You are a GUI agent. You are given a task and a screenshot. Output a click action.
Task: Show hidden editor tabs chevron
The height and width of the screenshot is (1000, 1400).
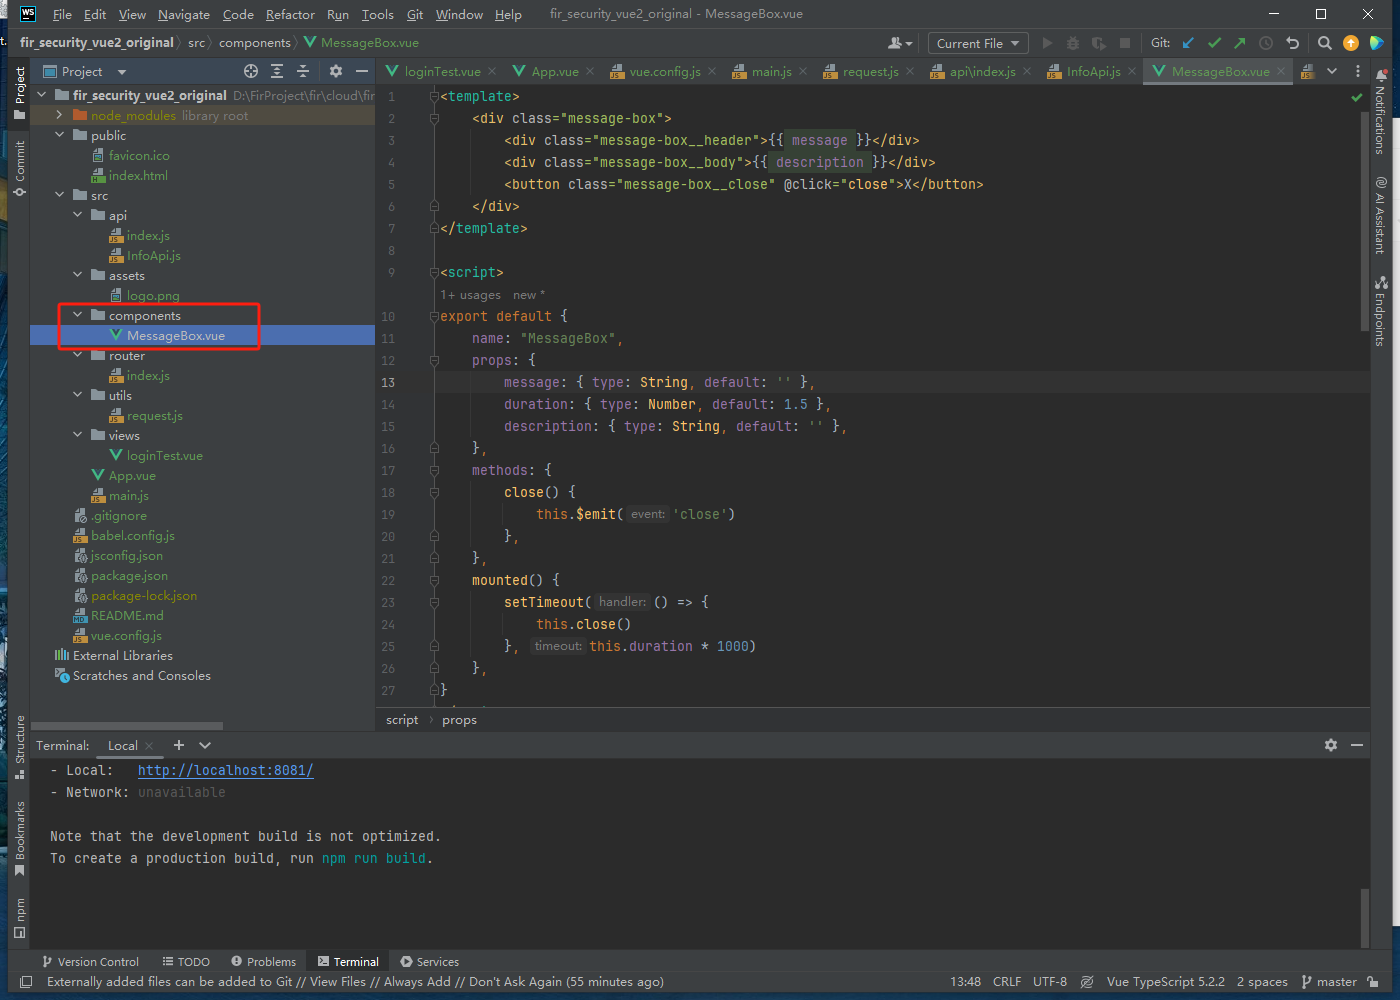click(x=1332, y=71)
